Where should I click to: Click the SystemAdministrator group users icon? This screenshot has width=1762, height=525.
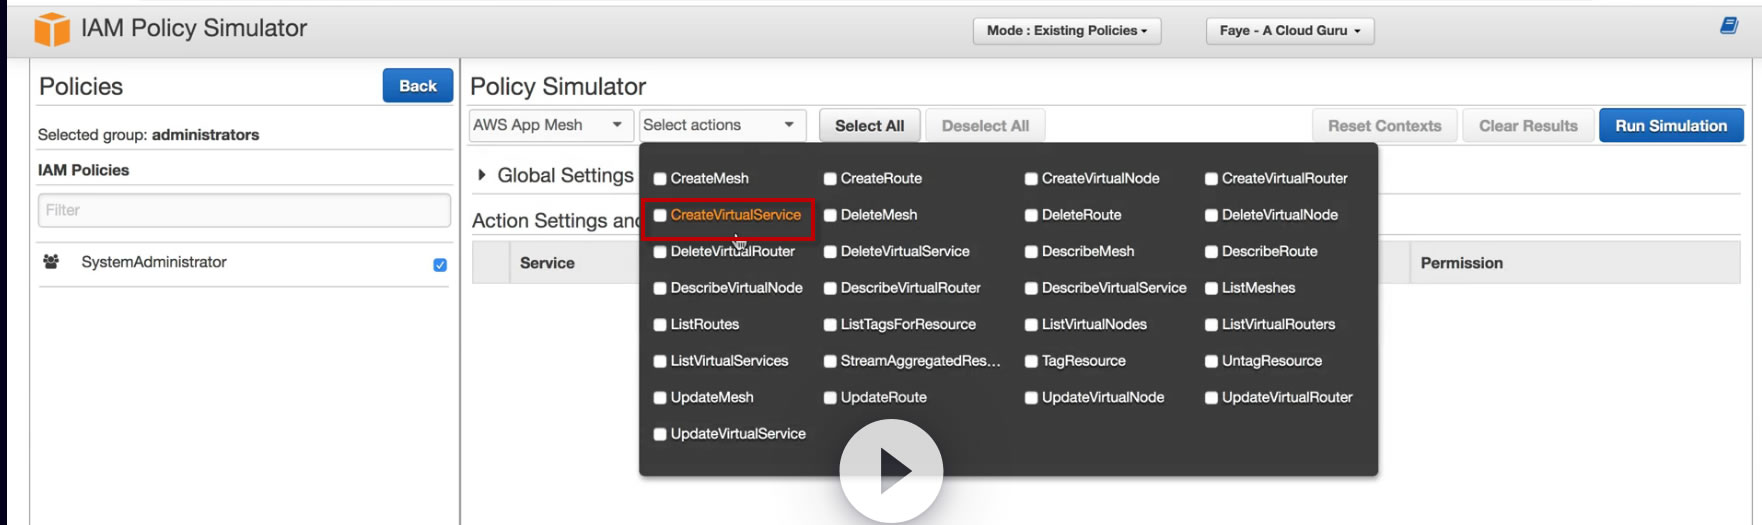(x=51, y=262)
